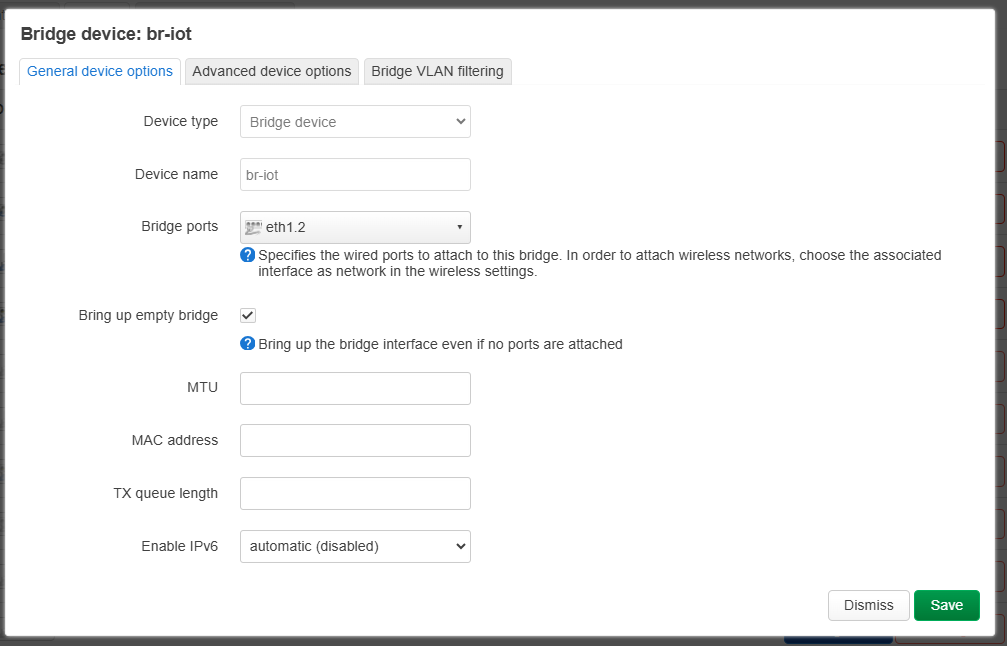
Task: Click the eth1.2 network port icon
Action: [x=254, y=227]
